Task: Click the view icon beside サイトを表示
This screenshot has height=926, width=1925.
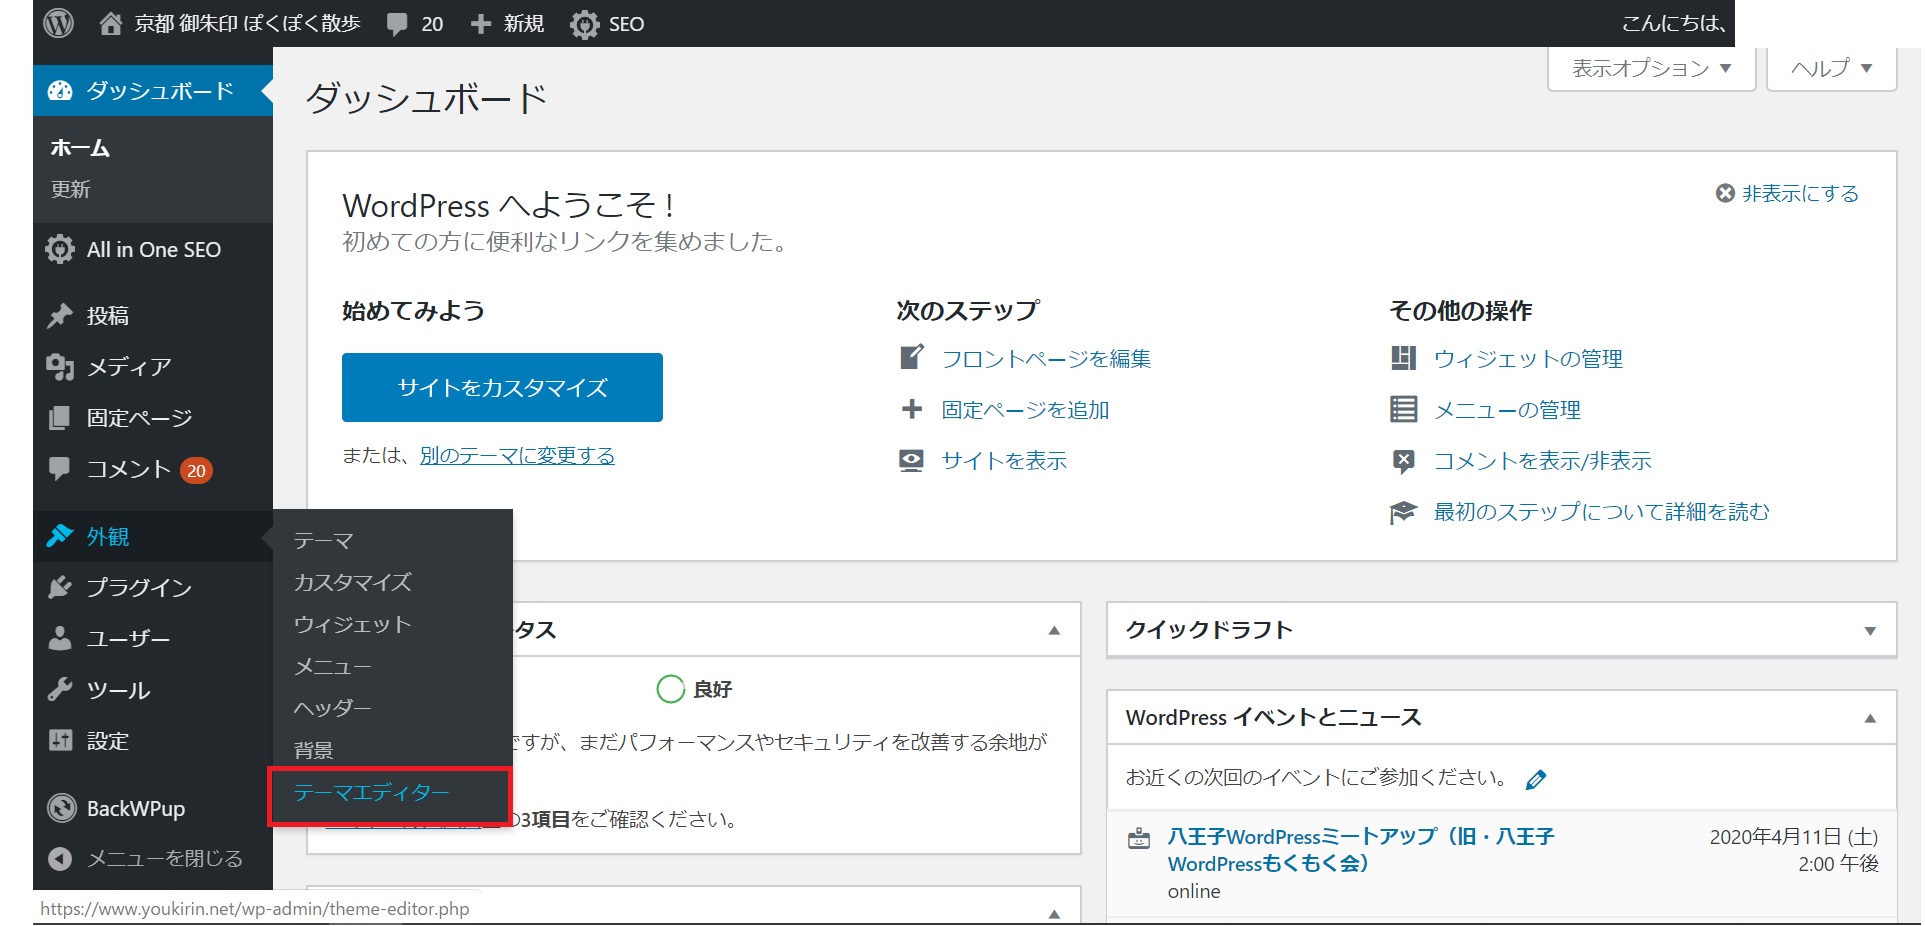Action: click(911, 460)
